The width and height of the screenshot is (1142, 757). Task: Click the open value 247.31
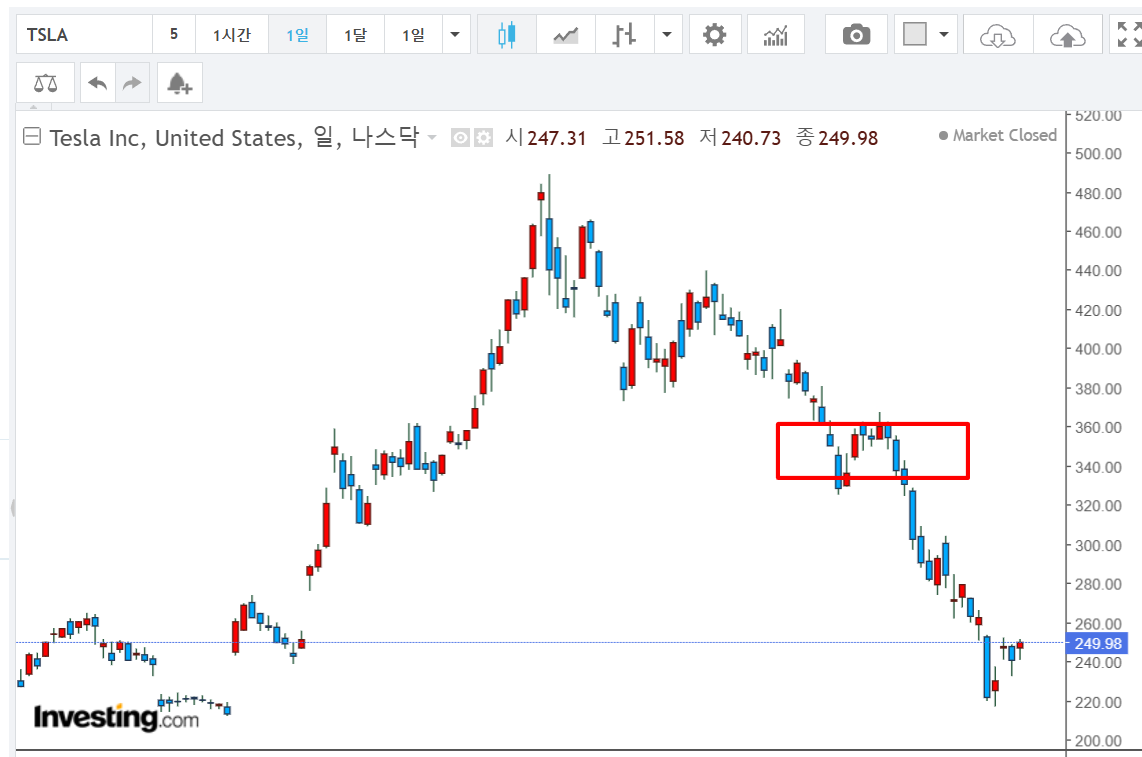pyautogui.click(x=556, y=138)
